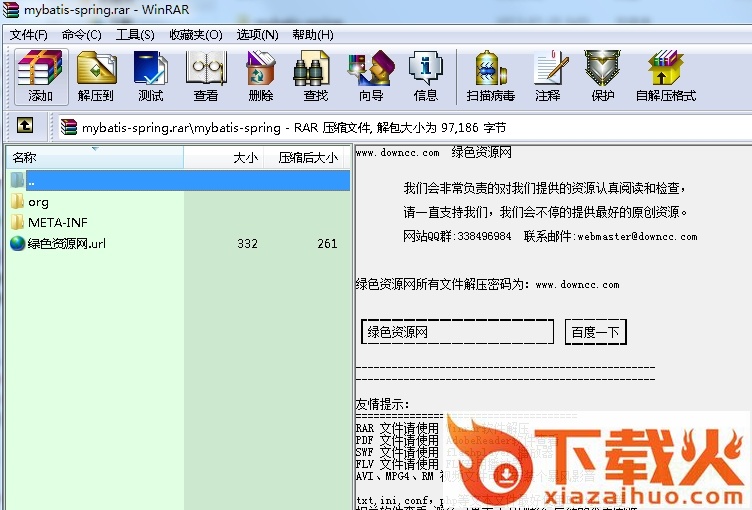Open the Favorites (收藏夹) menu
Screen dimensions: 752x510
[x=195, y=34]
